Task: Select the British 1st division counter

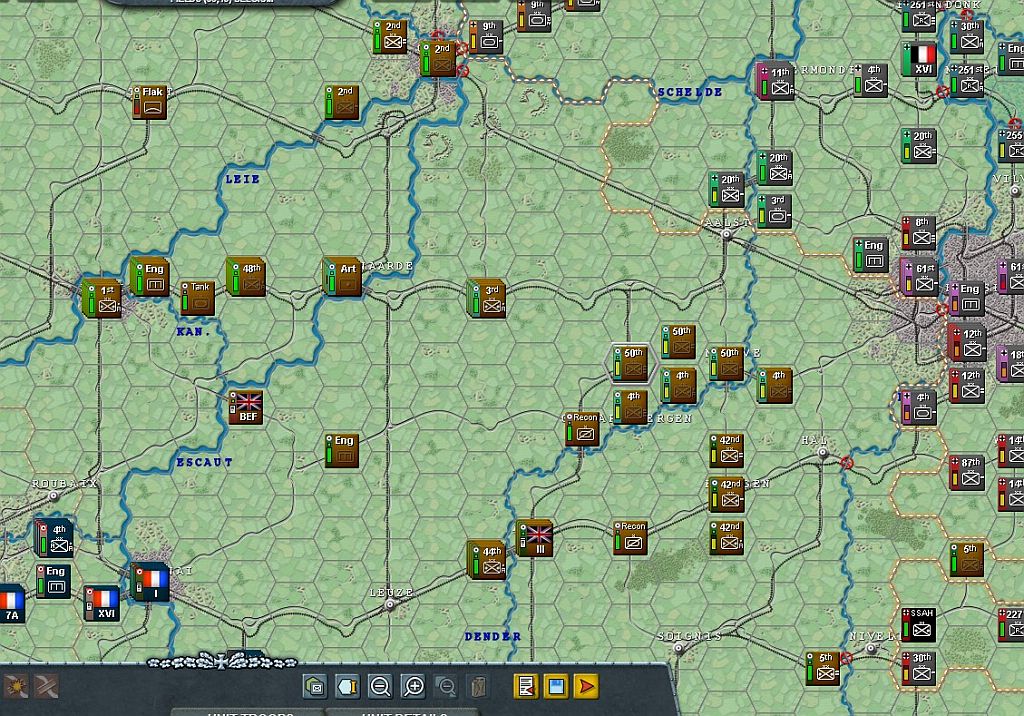Action: [102, 298]
